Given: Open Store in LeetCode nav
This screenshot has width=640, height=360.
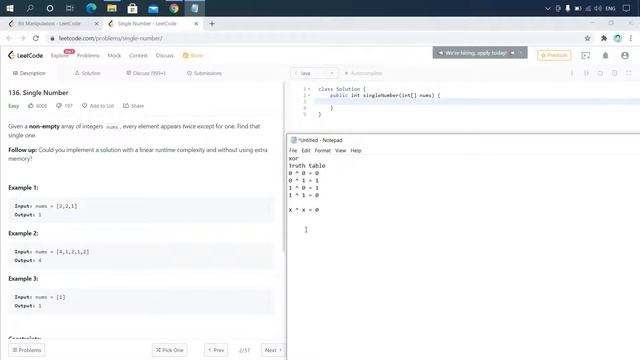Looking at the screenshot, I should click(193, 55).
